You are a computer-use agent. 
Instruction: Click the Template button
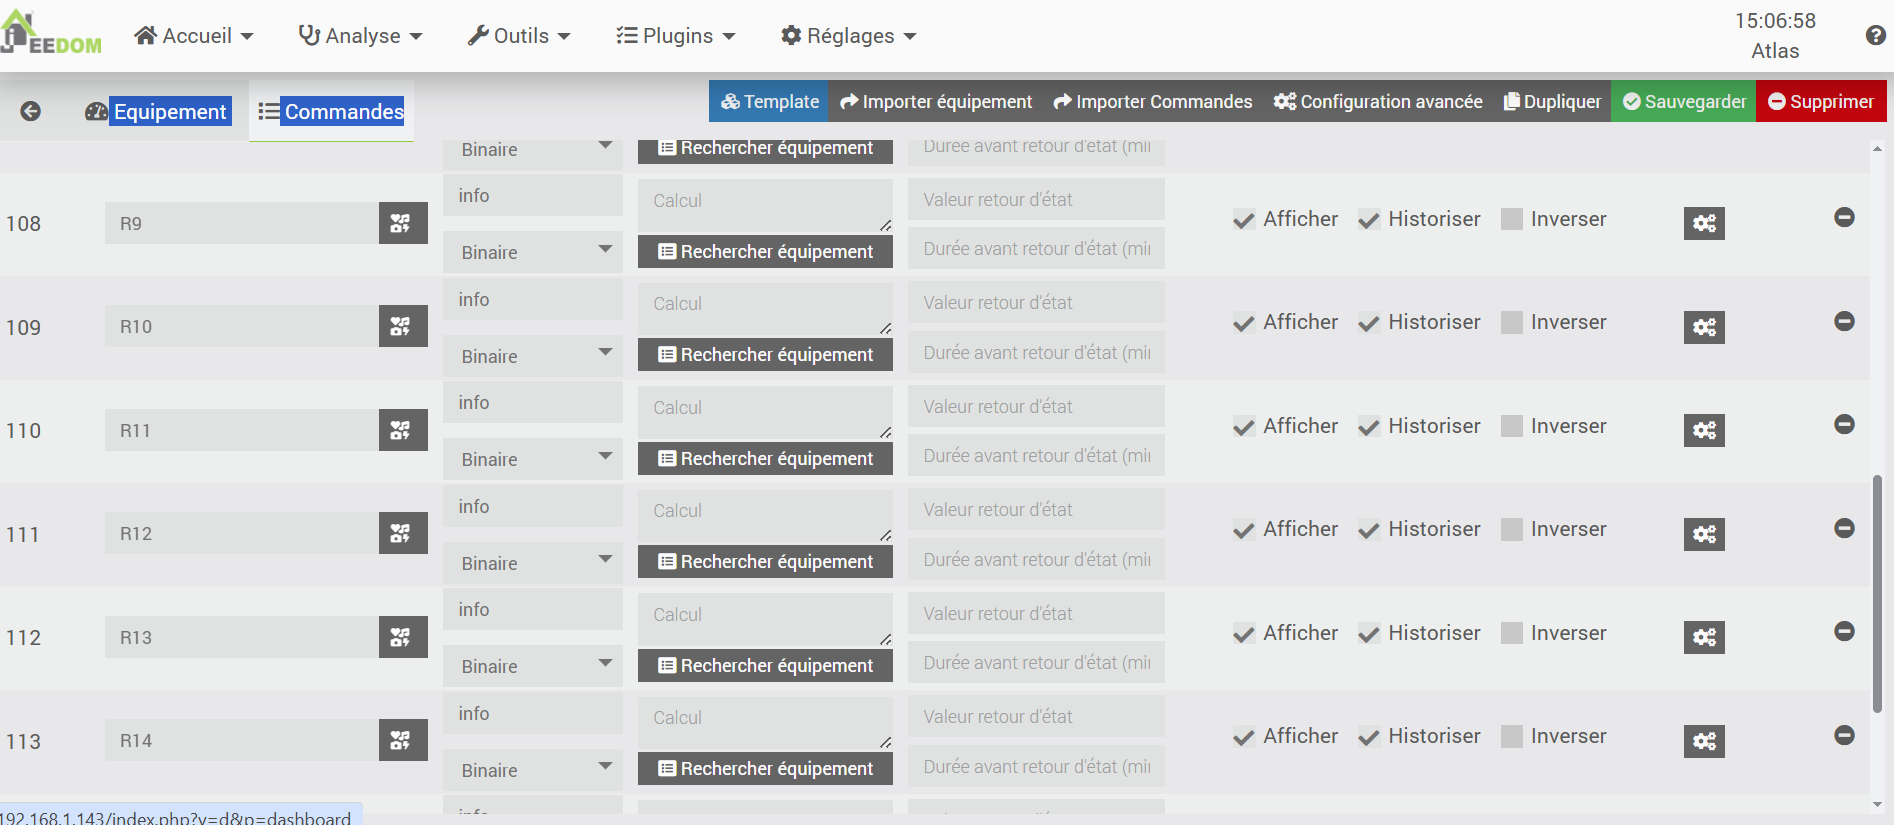[770, 101]
